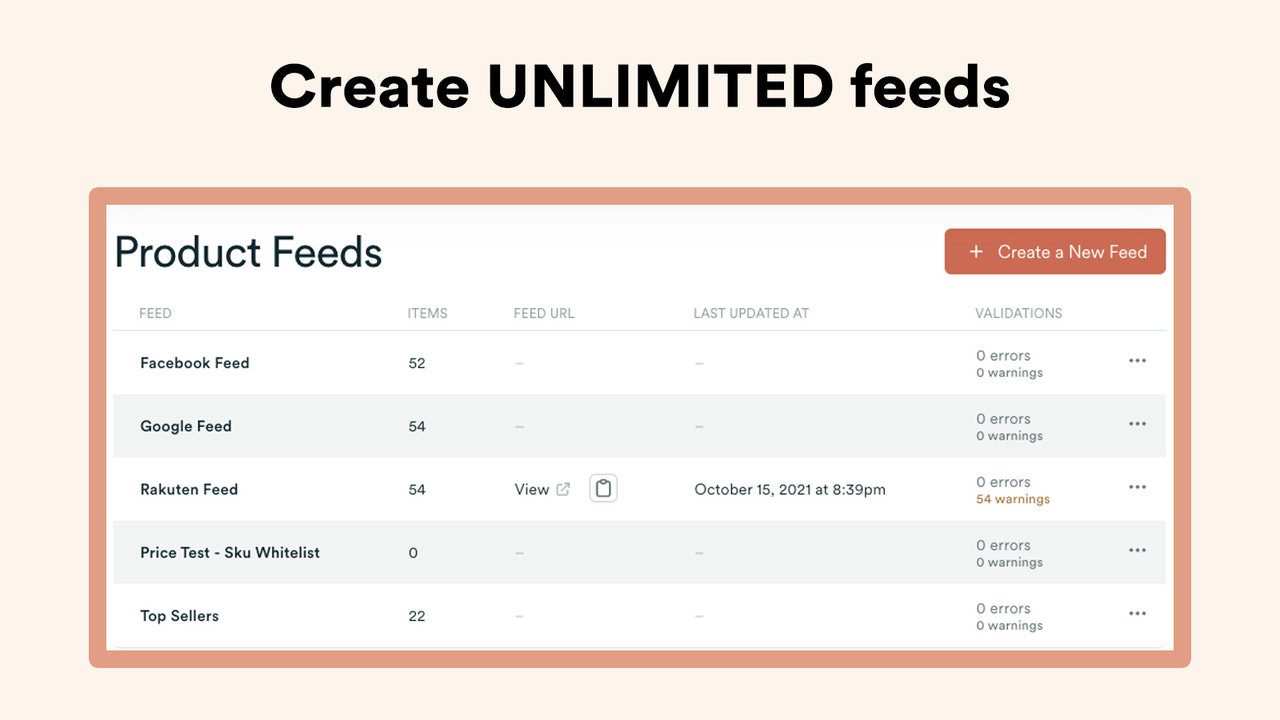Viewport: 1280px width, 720px height.
Task: Sort by the ITEMS column header
Action: [x=427, y=313]
